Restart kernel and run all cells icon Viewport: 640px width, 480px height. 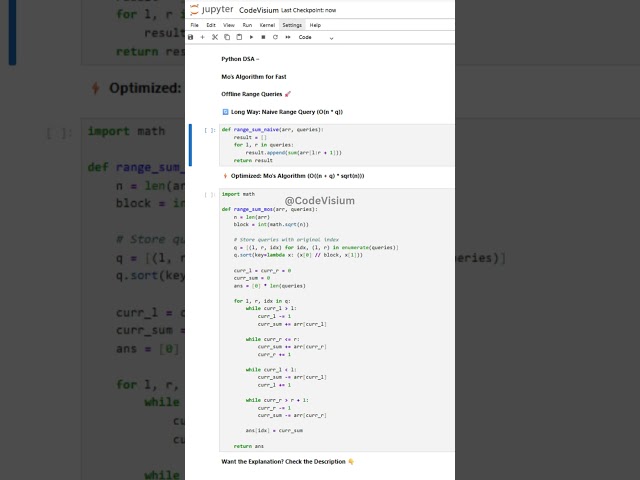[288, 37]
